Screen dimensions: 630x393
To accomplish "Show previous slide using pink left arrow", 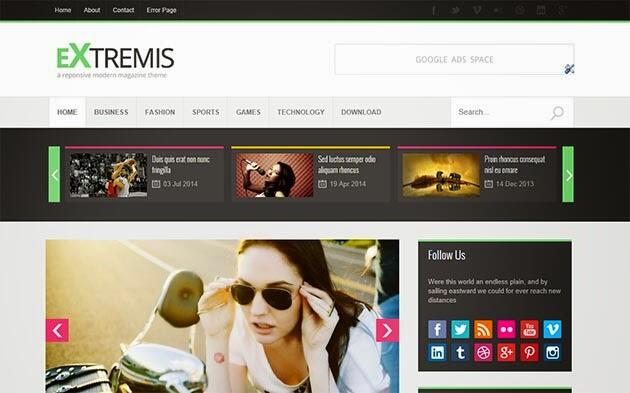I will (57, 330).
